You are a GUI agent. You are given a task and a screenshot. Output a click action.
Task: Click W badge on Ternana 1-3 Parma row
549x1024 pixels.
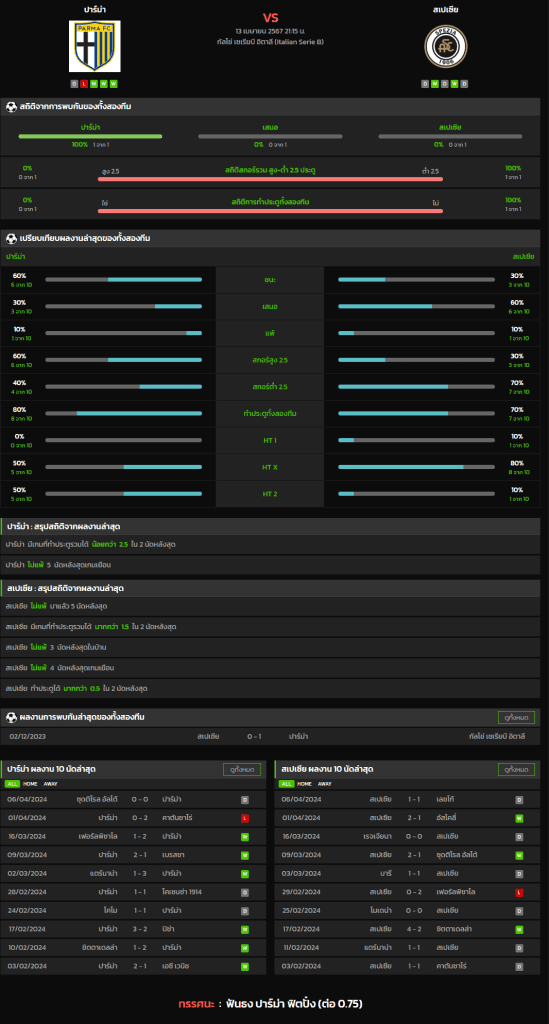pyautogui.click(x=245, y=873)
